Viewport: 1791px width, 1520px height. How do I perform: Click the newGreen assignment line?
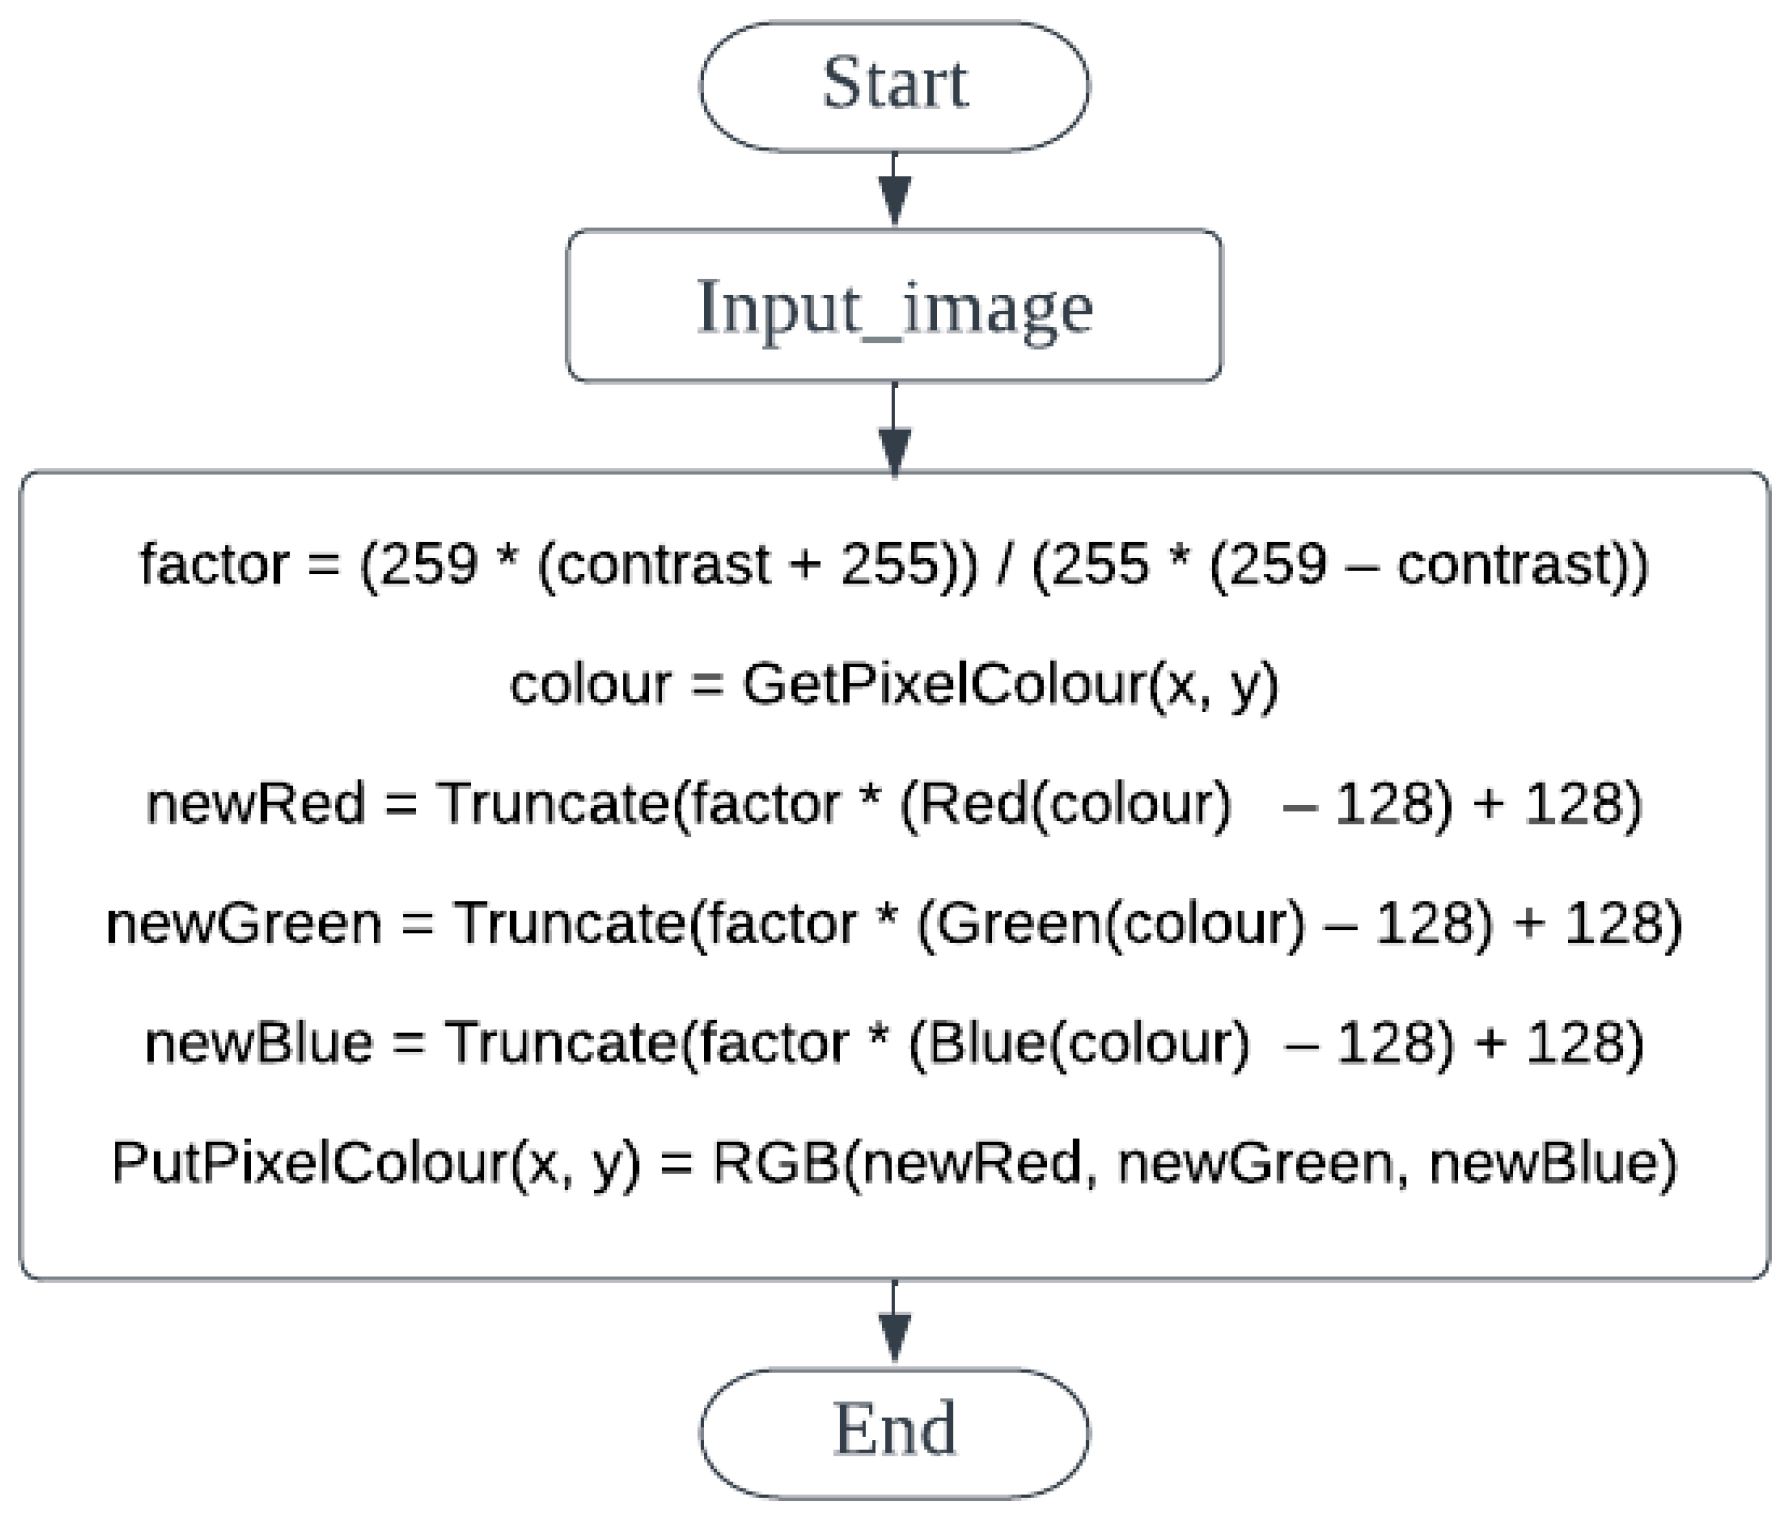[x=894, y=923]
